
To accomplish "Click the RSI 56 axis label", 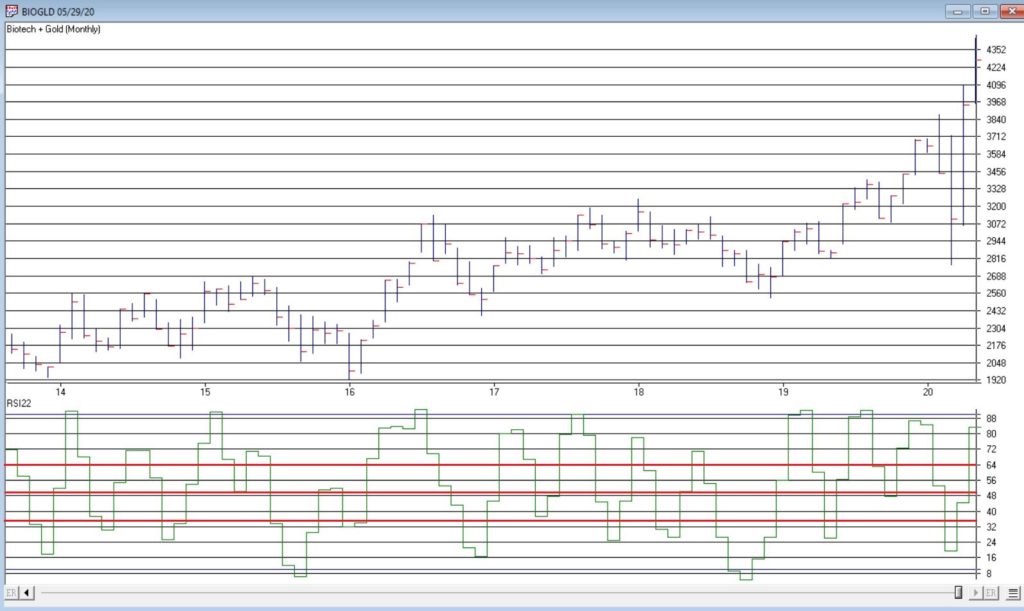I will click(x=991, y=480).
